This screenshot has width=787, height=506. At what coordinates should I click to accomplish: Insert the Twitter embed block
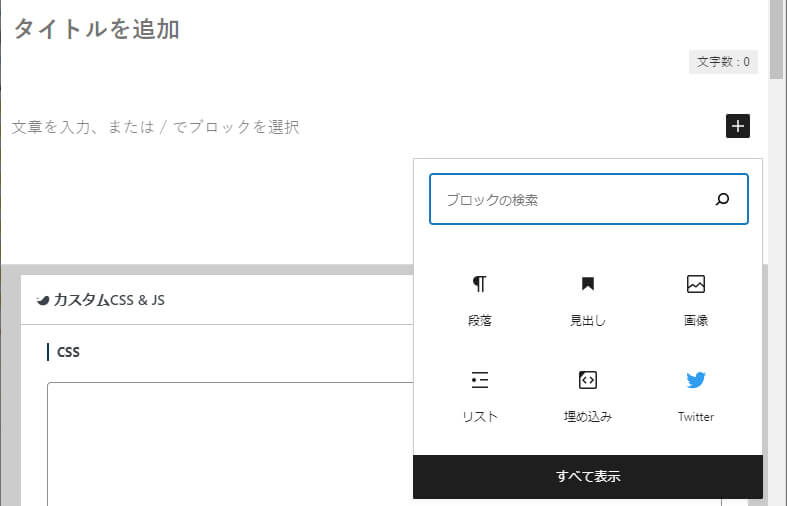tap(696, 397)
